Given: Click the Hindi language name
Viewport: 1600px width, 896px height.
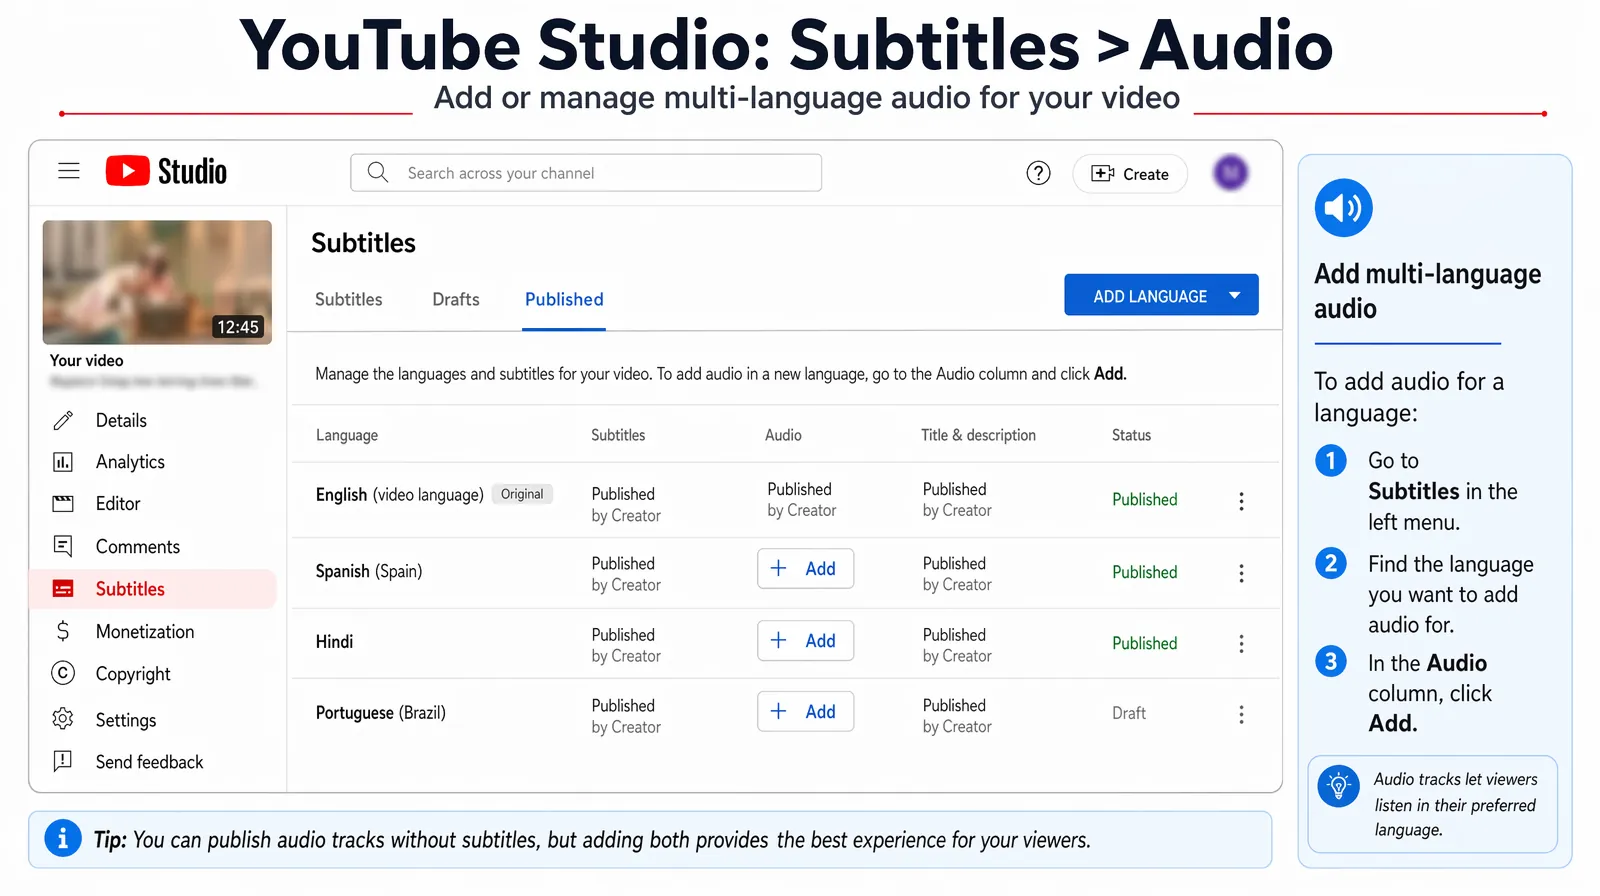Looking at the screenshot, I should (x=334, y=642).
